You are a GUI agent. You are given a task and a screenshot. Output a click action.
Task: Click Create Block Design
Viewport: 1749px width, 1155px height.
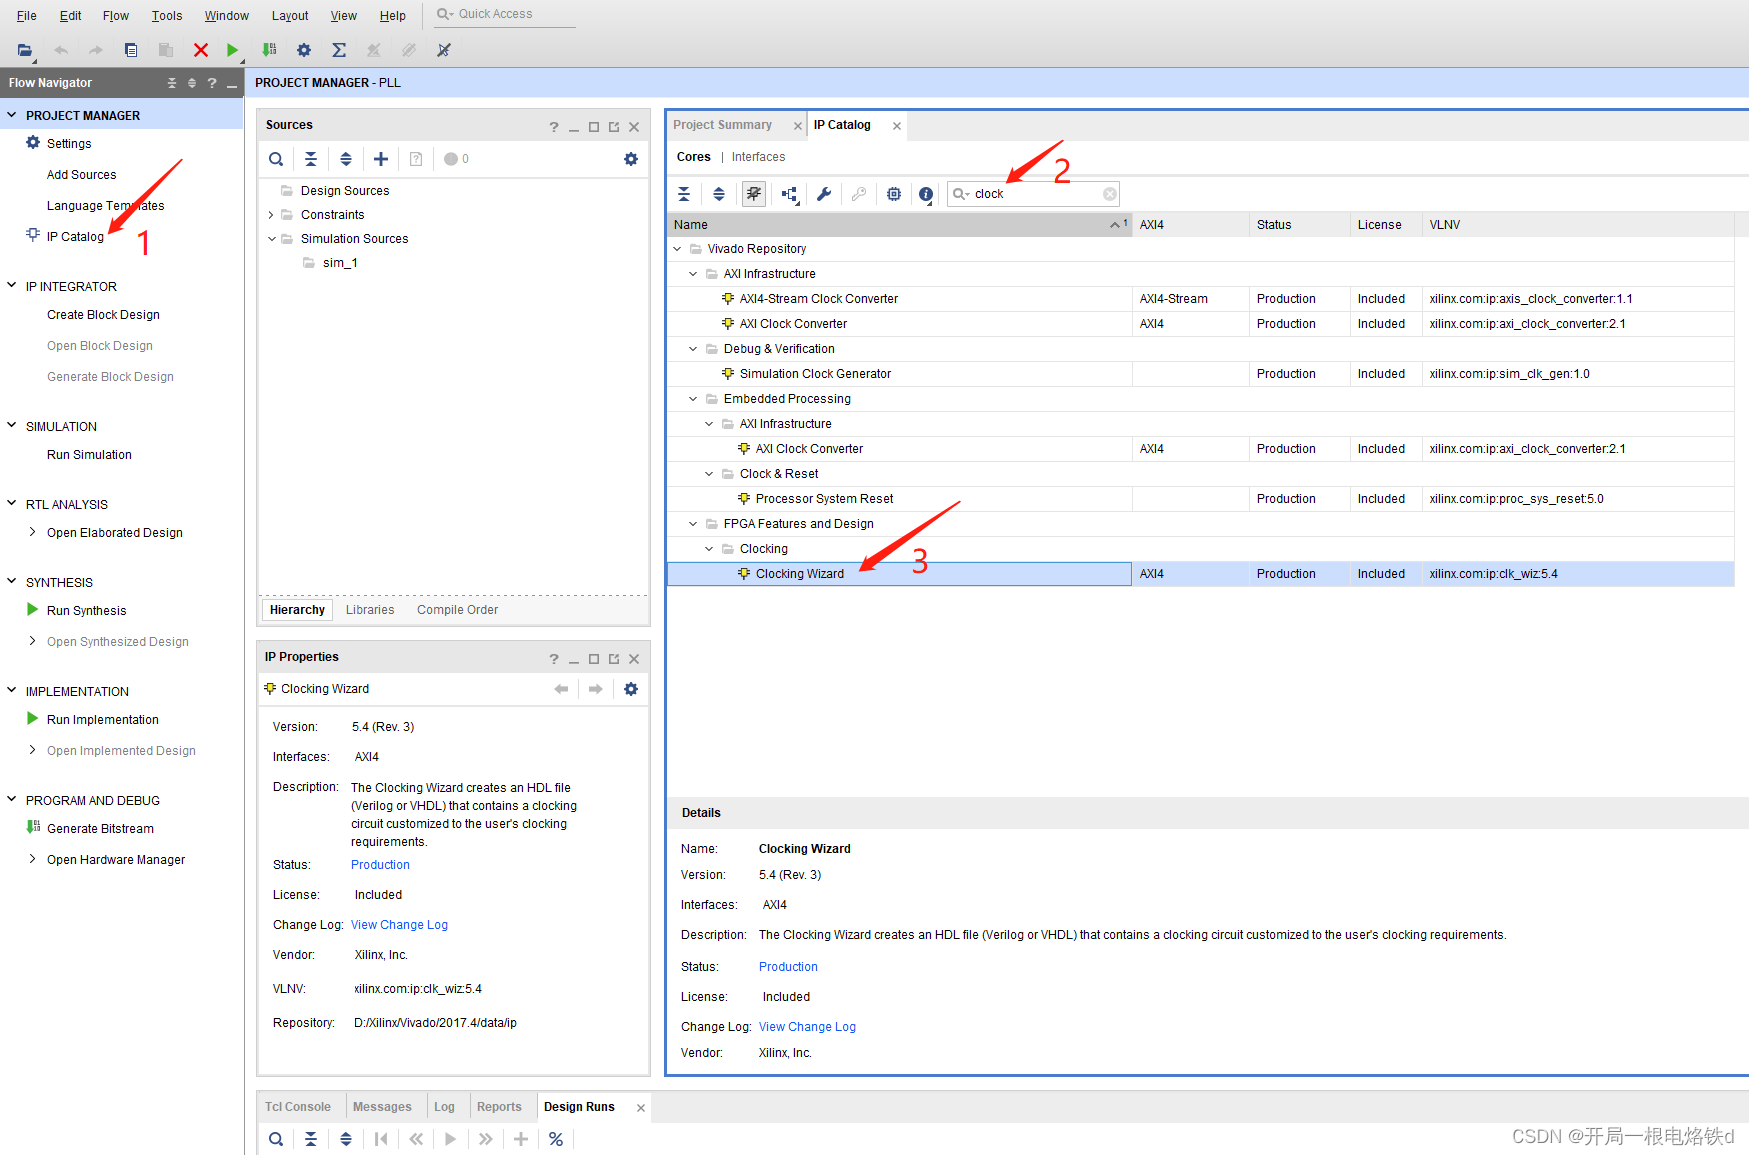103,315
